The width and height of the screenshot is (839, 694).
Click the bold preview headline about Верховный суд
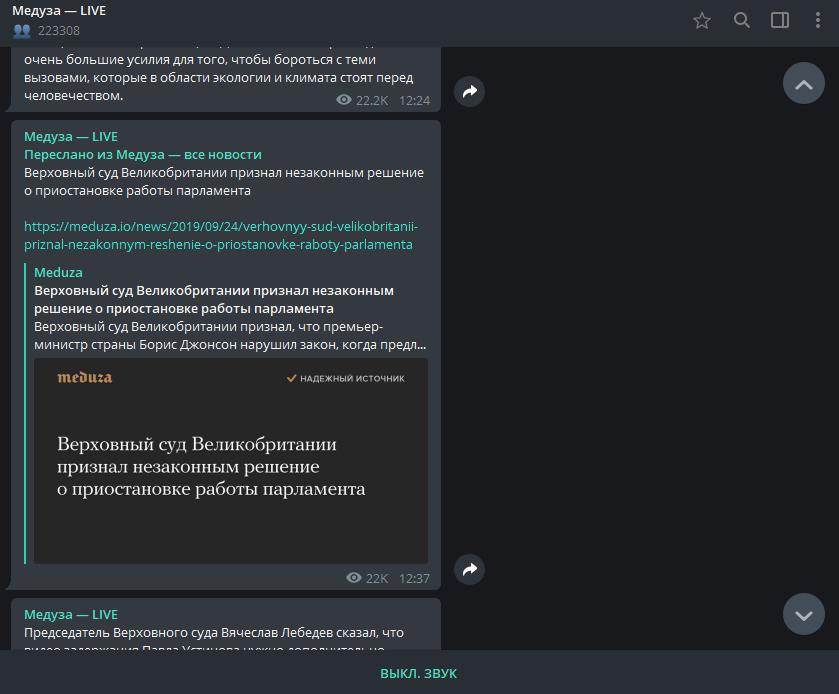tap(214, 300)
